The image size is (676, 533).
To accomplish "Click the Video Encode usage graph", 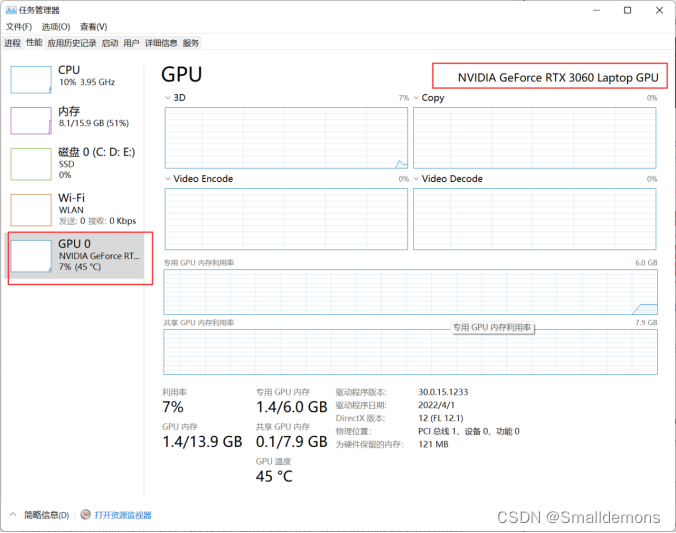I will 286,219.
